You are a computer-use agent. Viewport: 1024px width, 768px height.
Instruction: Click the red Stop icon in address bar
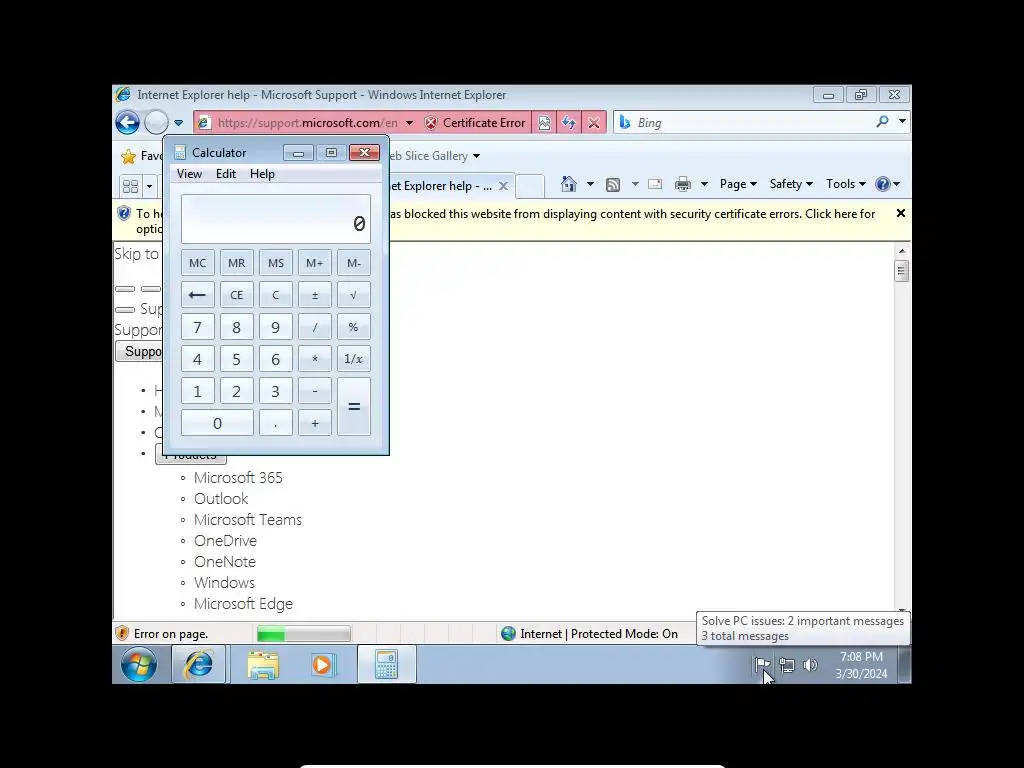tap(594, 123)
